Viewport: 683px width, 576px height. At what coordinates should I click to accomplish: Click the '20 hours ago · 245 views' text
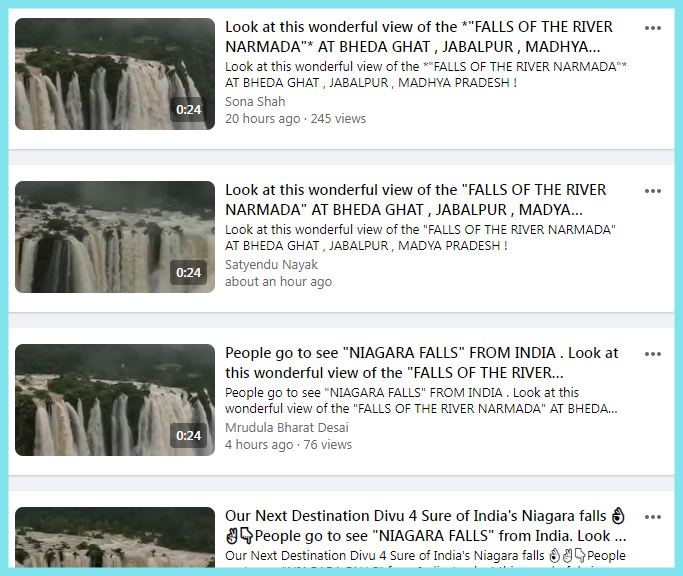pyautogui.click(x=295, y=119)
